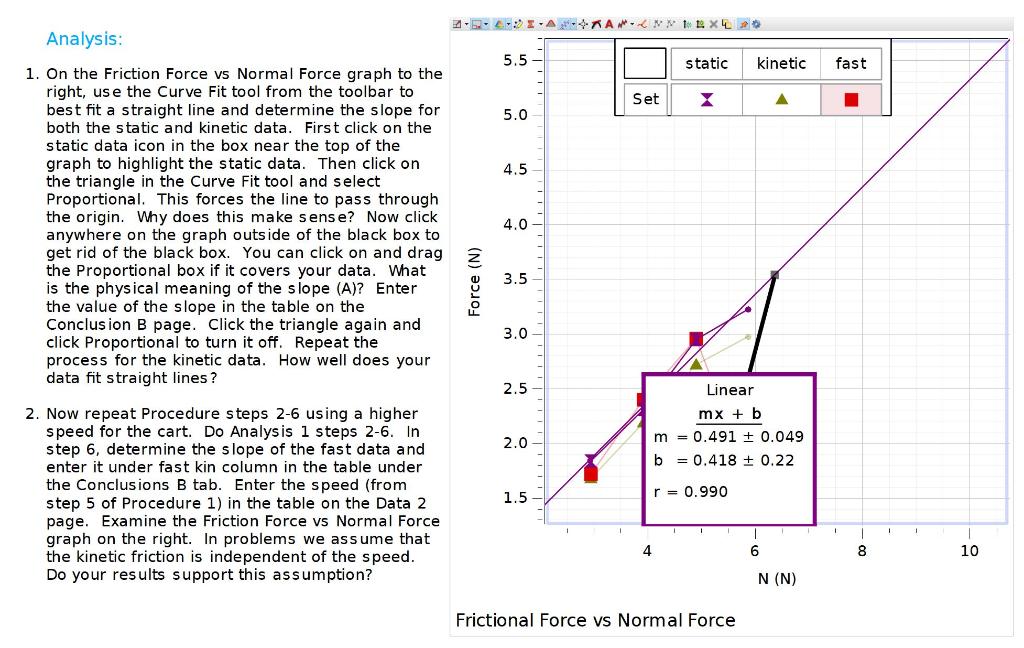Viewport: 1024px width, 648px height.
Task: Click the static legend header cell
Action: (706, 63)
